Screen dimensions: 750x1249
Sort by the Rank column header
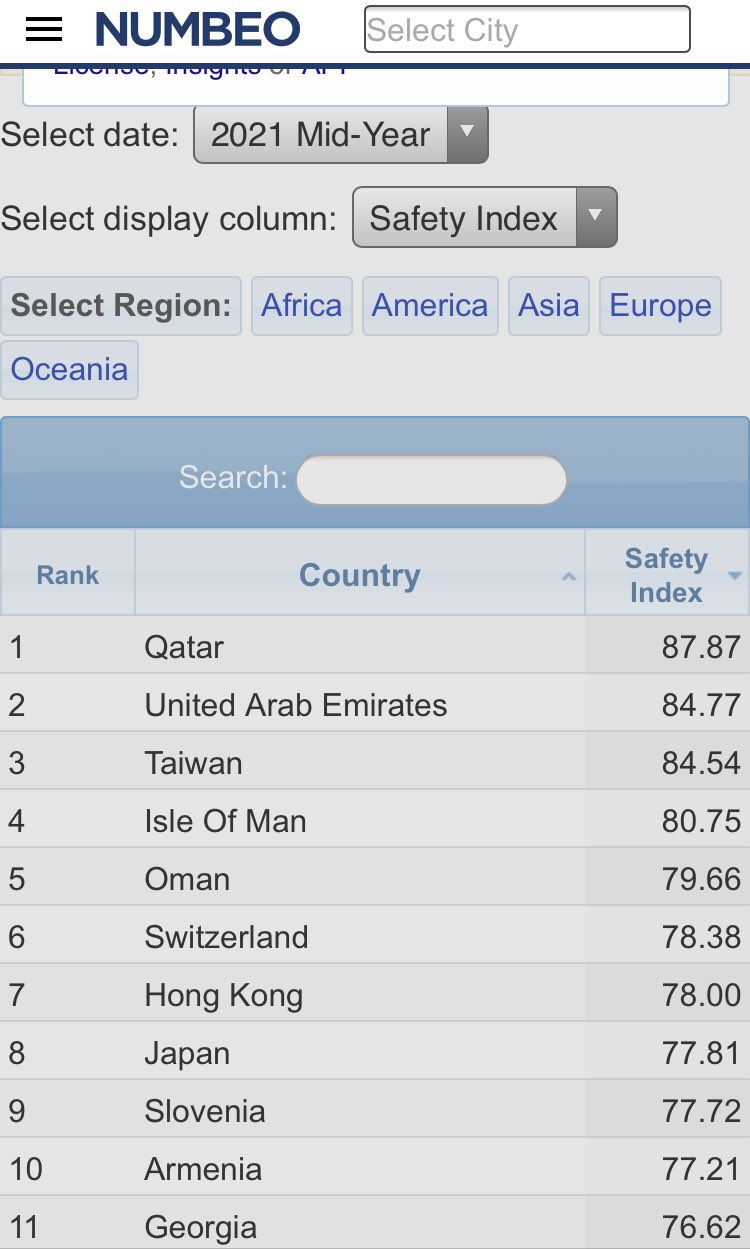68,573
